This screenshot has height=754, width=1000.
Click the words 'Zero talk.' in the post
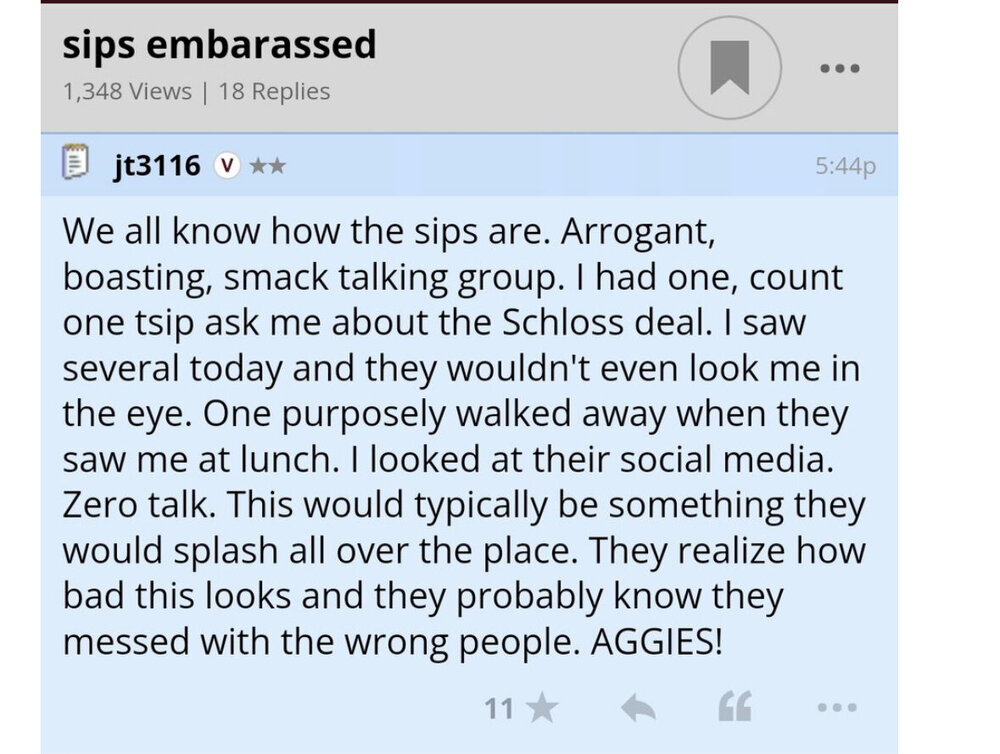138,504
